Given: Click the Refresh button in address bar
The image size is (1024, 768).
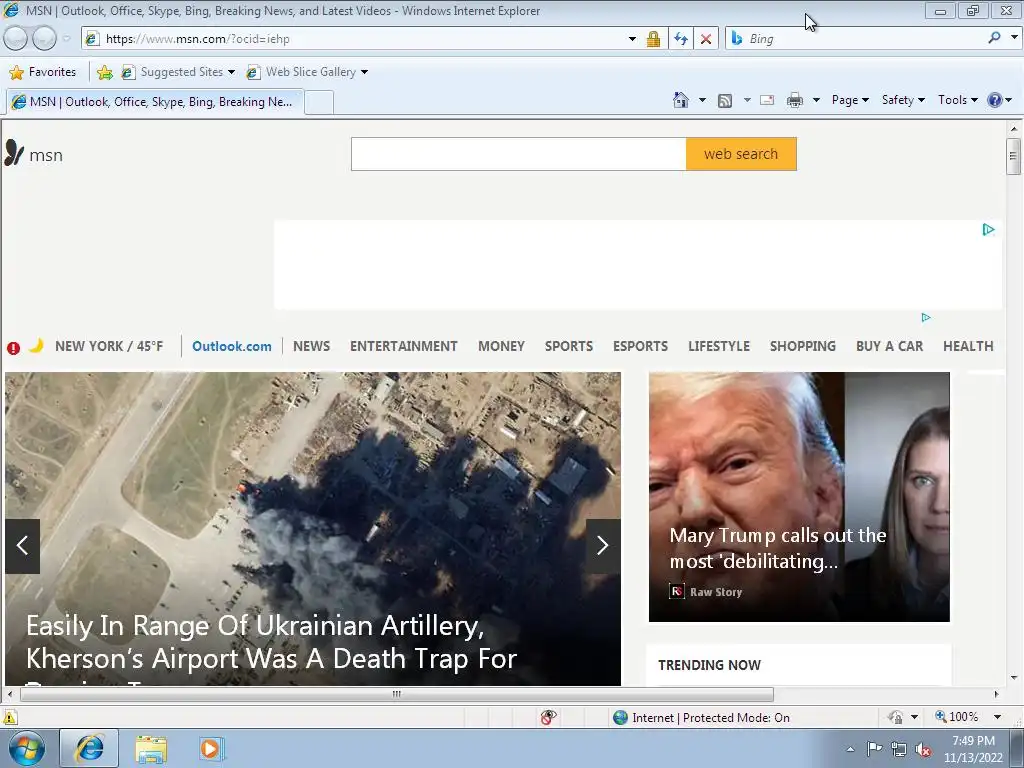Looking at the screenshot, I should click(680, 39).
